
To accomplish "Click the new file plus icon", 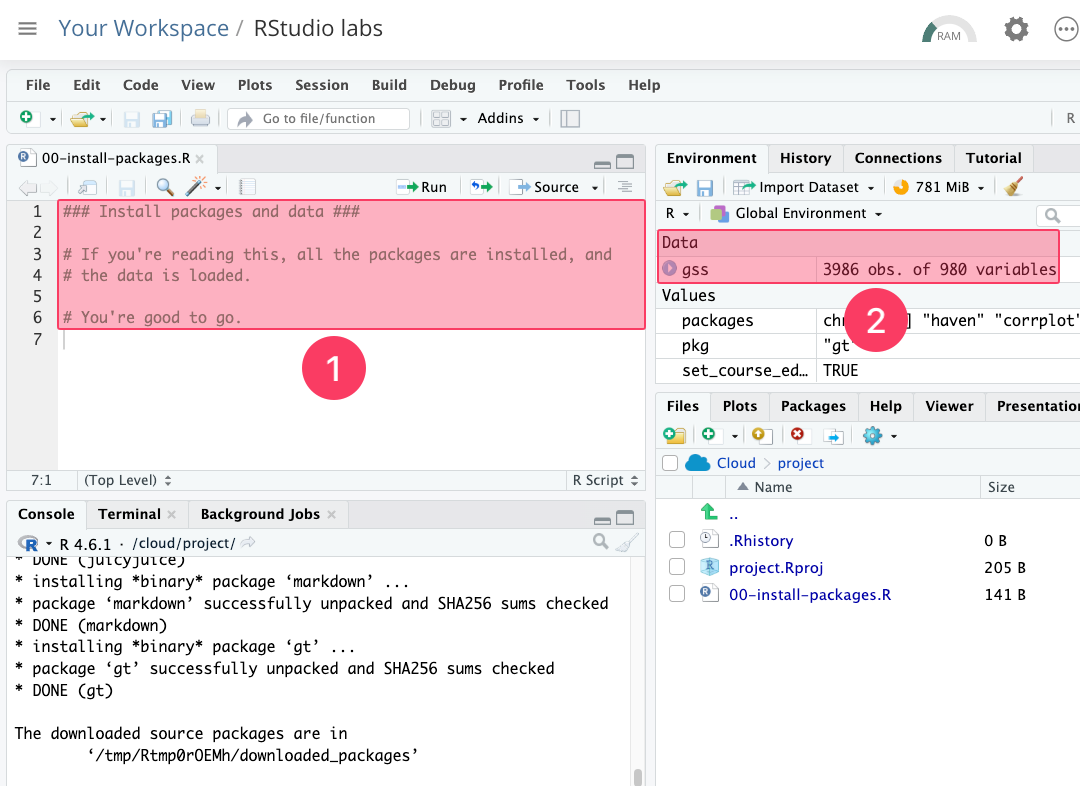I will [x=26, y=118].
